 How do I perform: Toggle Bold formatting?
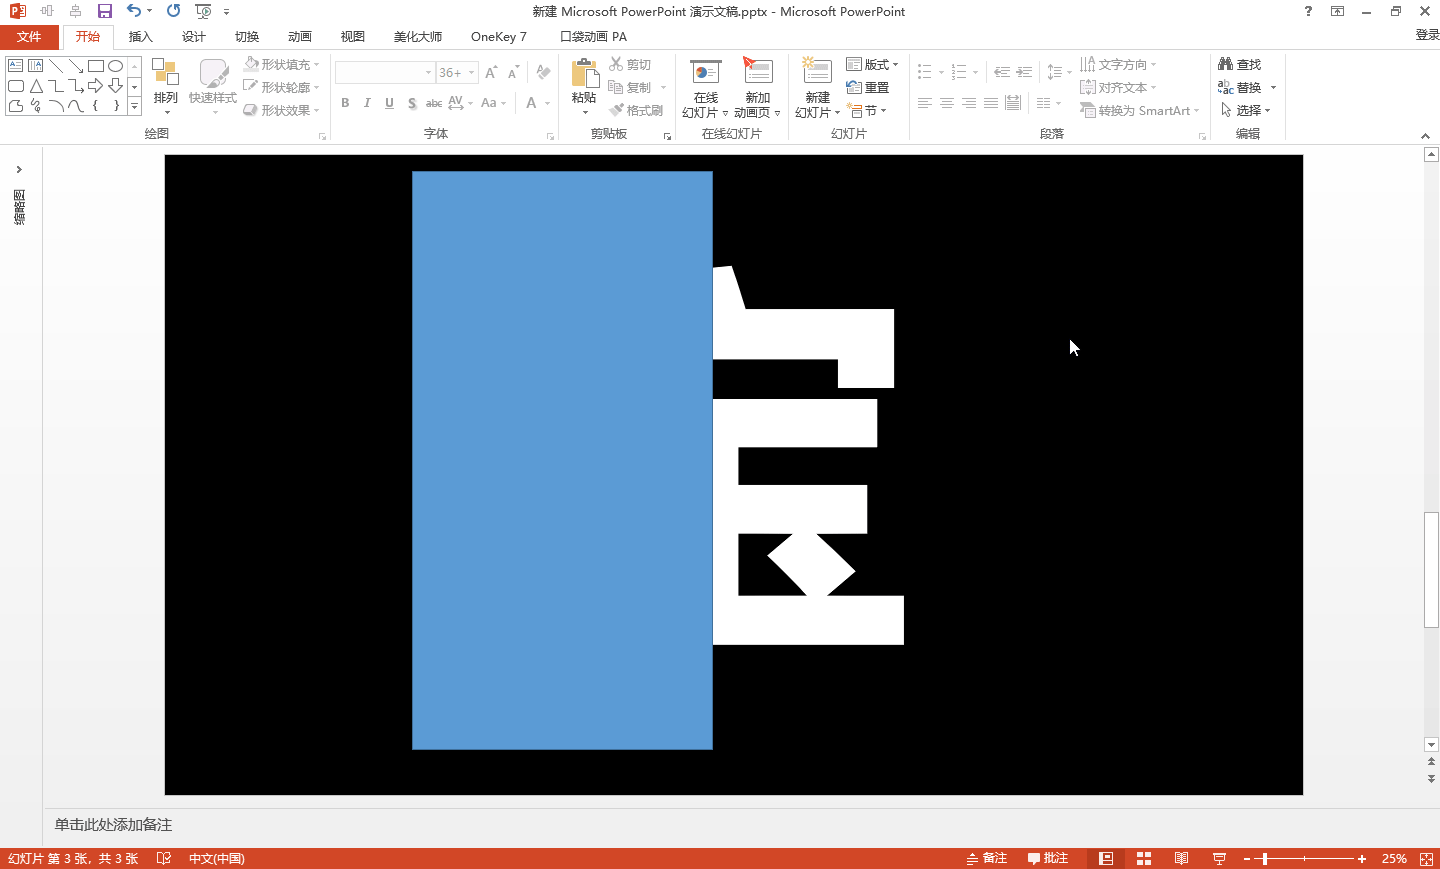pos(345,103)
